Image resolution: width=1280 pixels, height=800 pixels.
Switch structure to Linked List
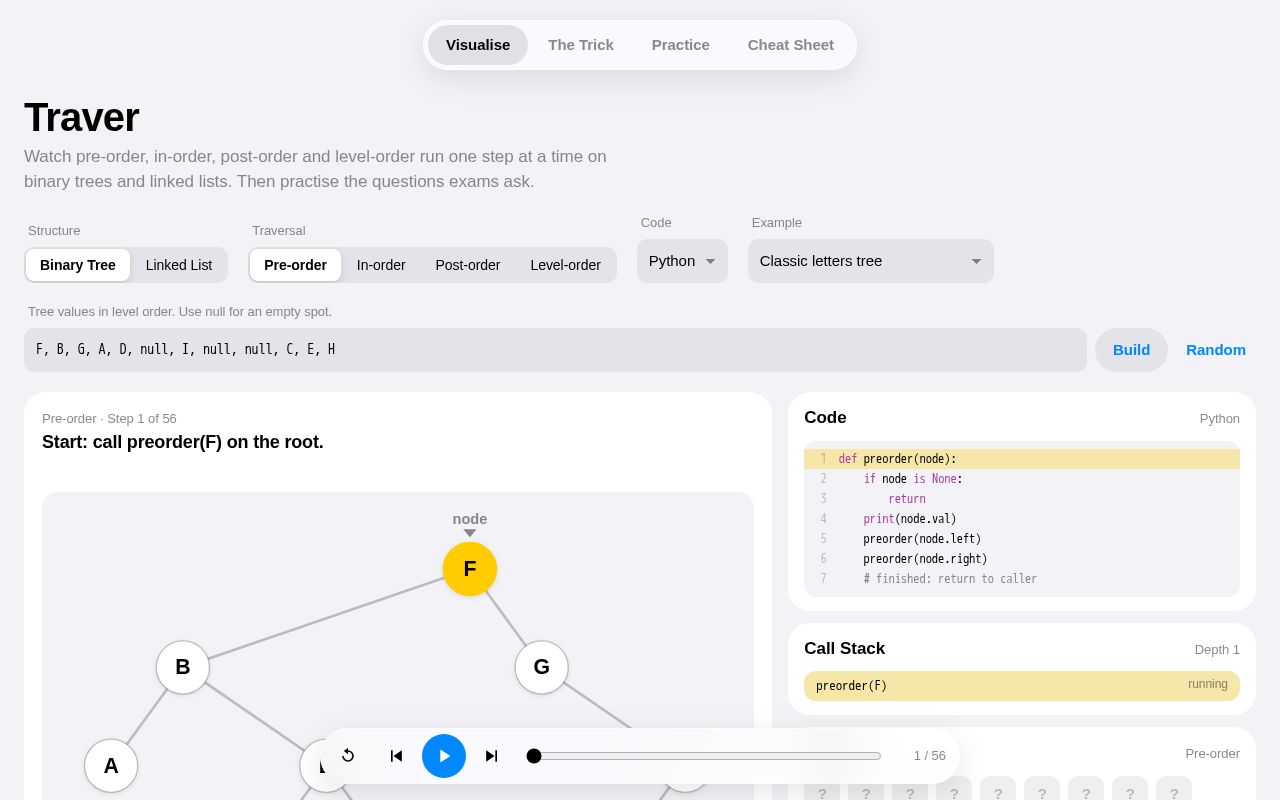(x=179, y=265)
